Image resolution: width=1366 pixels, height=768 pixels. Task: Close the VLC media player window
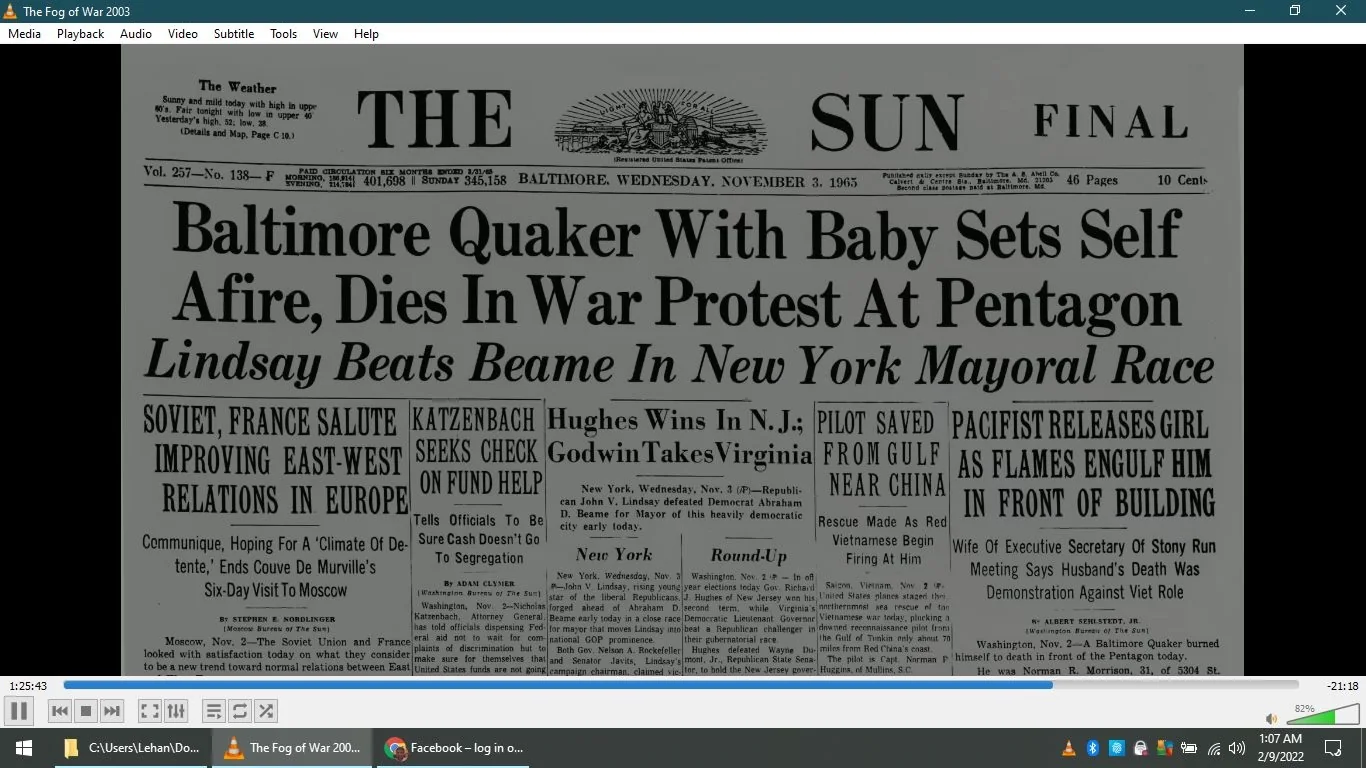pos(1342,11)
